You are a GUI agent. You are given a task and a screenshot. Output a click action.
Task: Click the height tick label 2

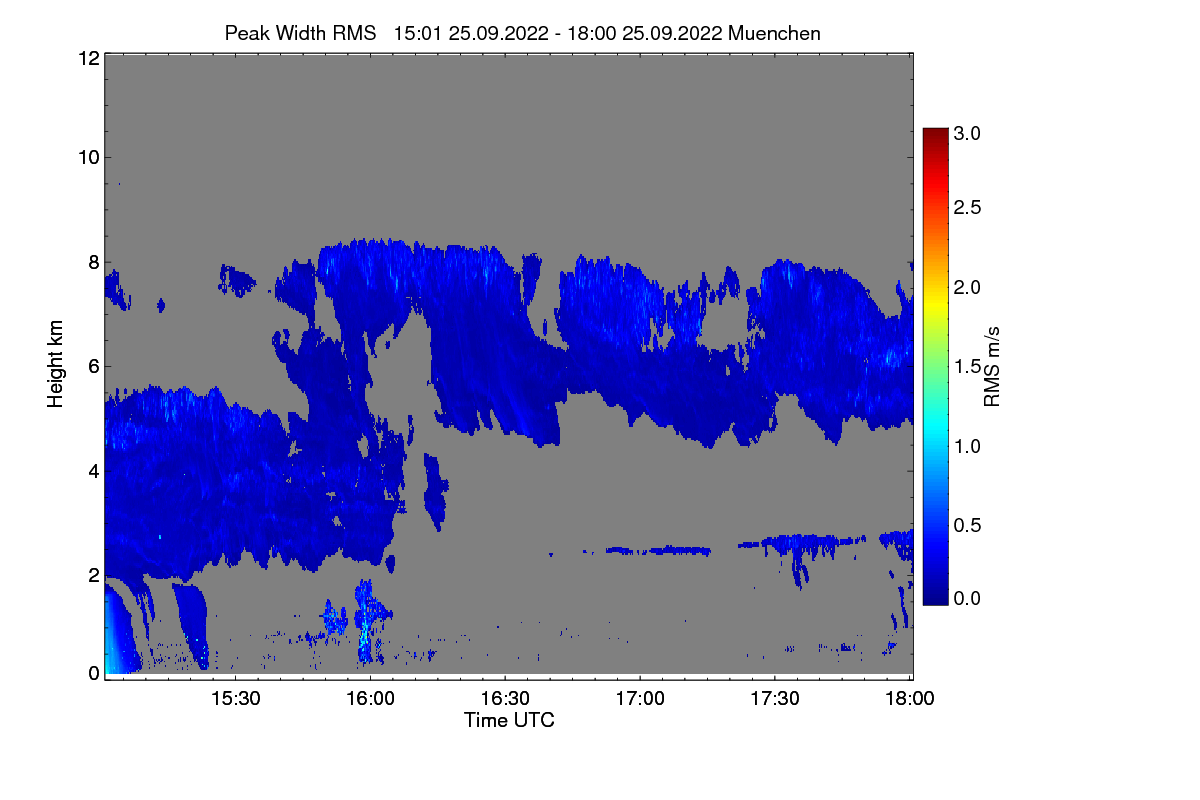click(92, 574)
